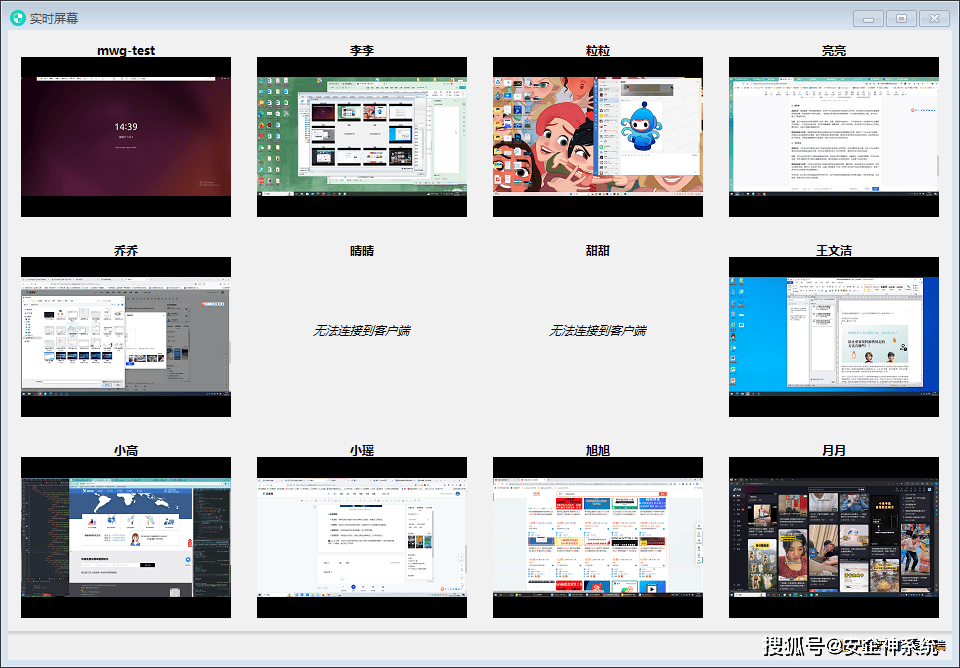Click the 月月 name label

(833, 451)
